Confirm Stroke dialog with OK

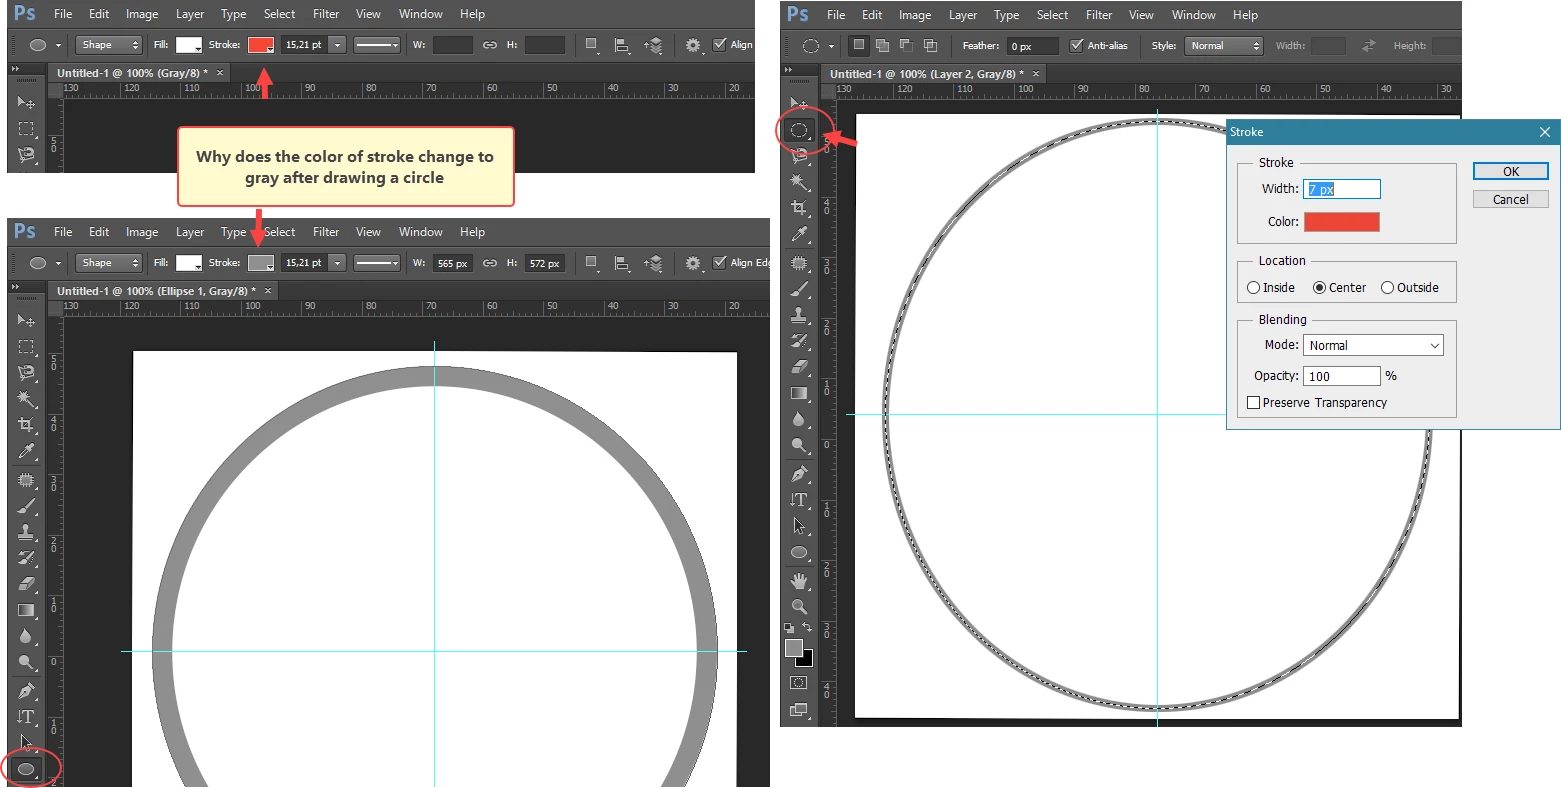coord(1511,171)
